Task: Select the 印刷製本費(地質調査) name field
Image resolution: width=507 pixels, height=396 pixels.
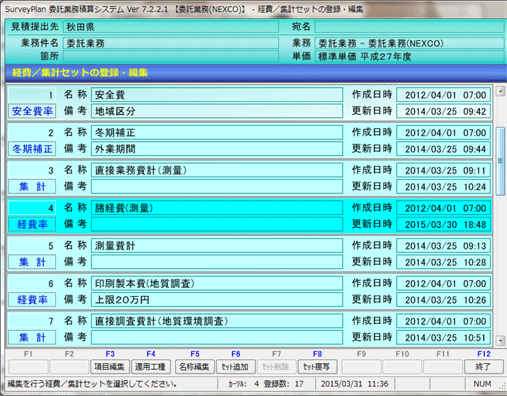Action: (x=217, y=283)
